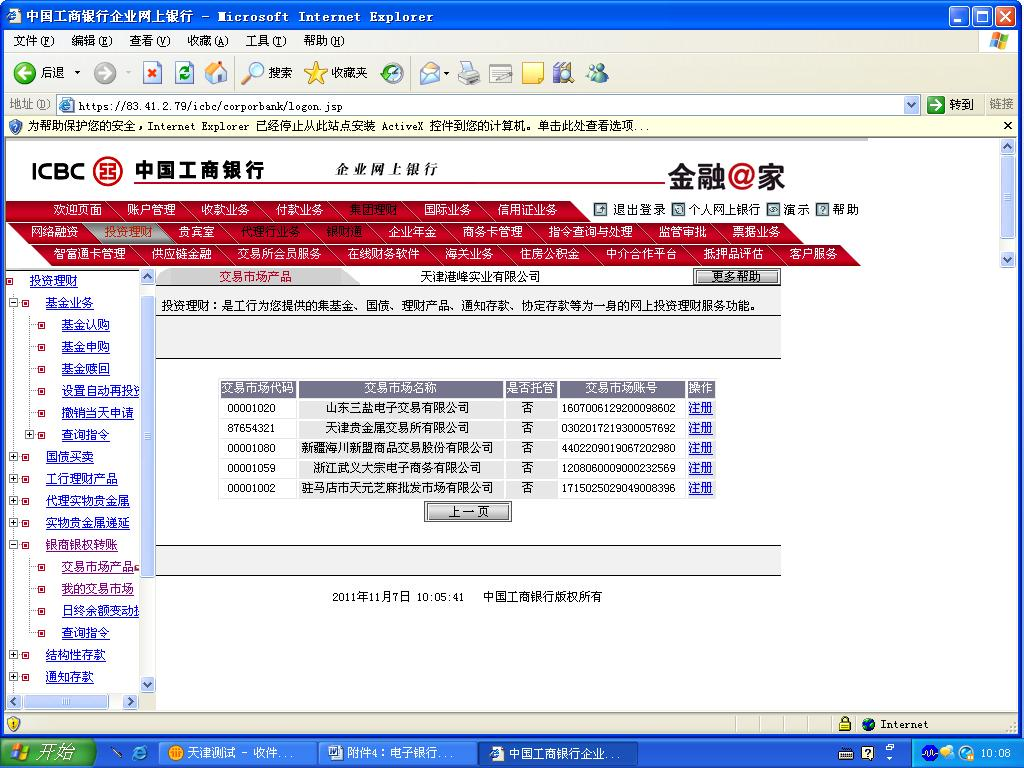
Task: Click 退出登录 logout icon
Action: 600,210
